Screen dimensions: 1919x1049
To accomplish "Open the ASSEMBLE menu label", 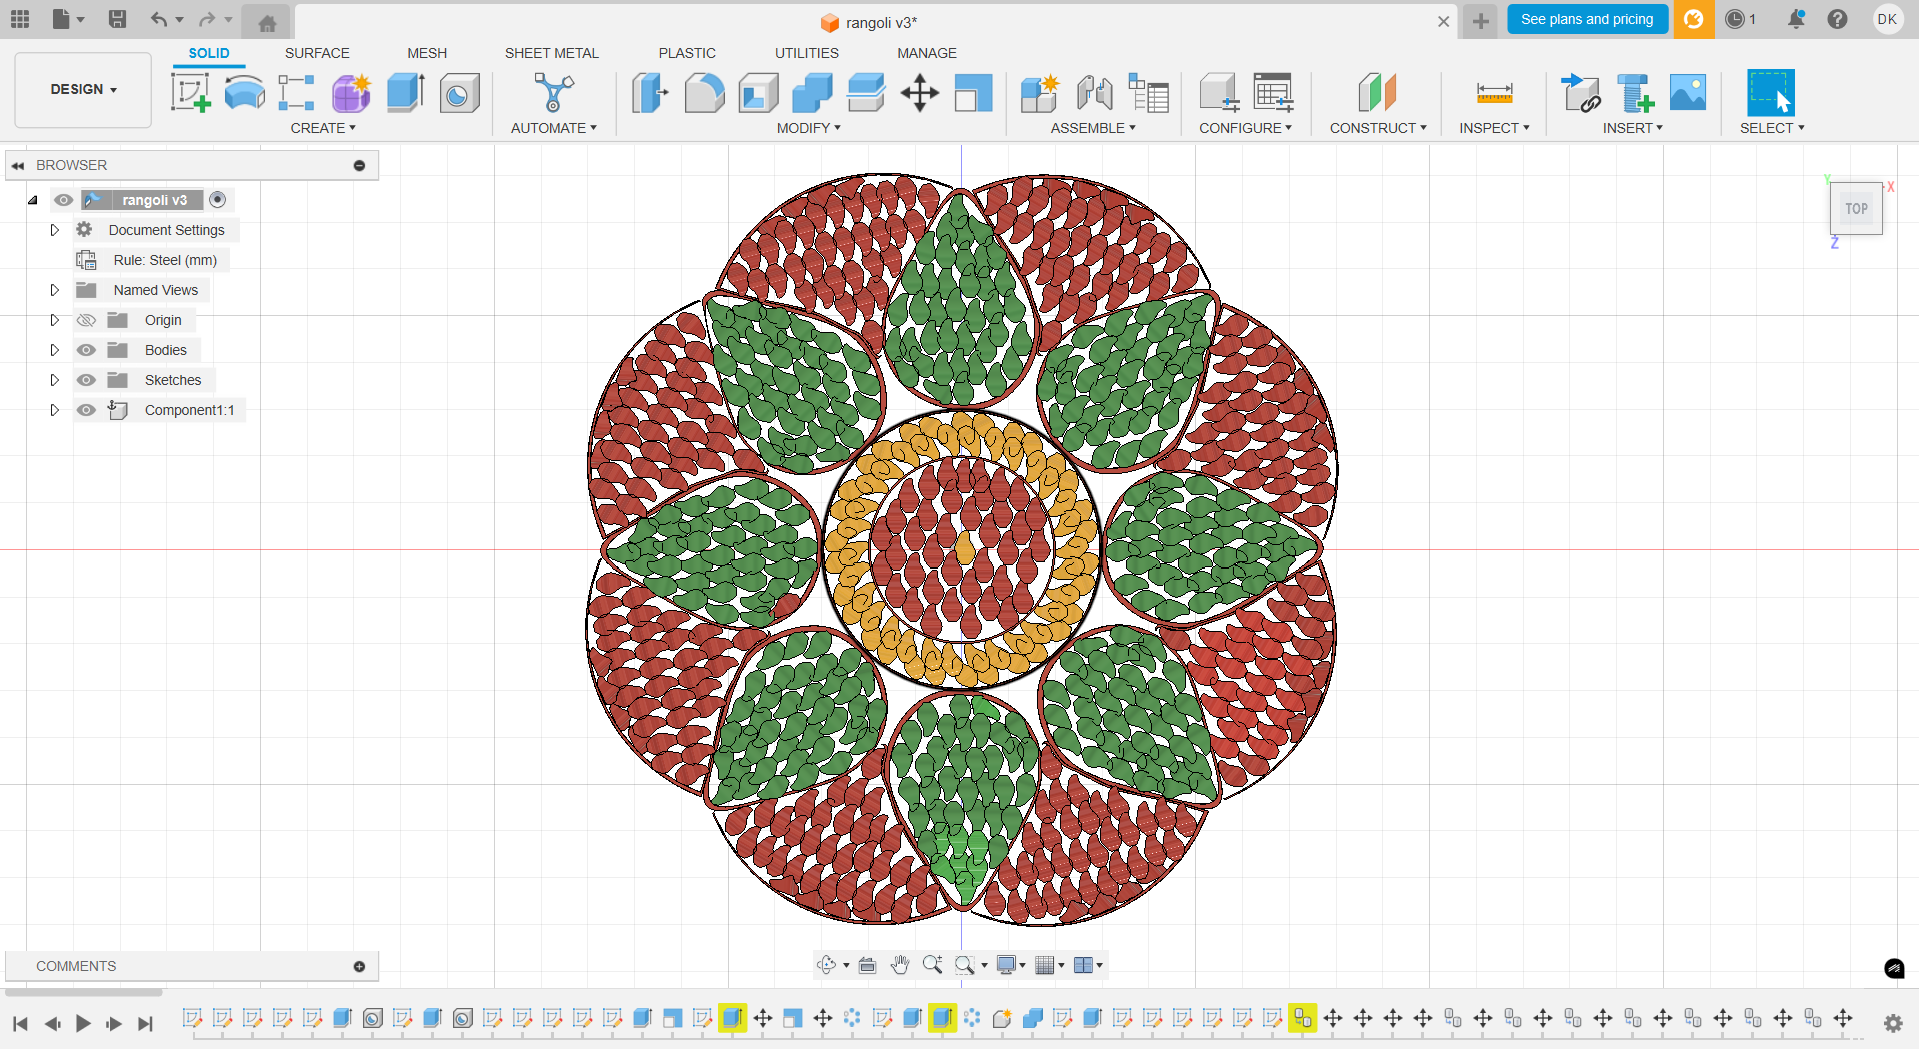I will coord(1093,128).
